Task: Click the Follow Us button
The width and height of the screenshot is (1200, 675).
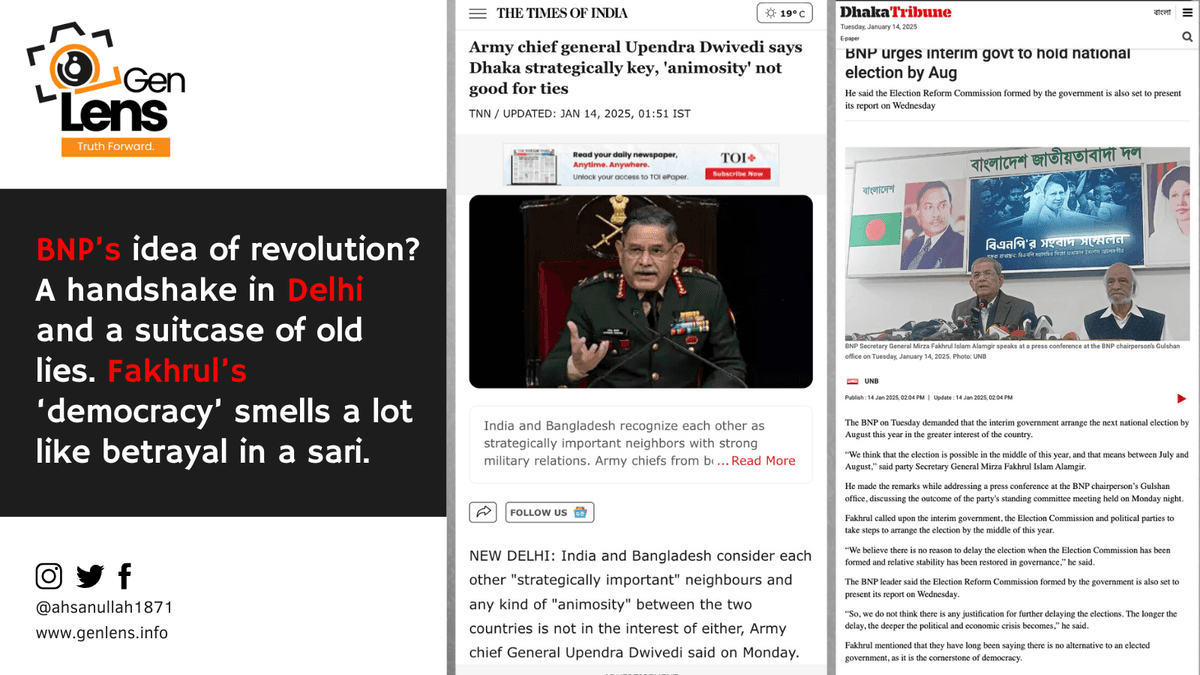Action: coord(549,512)
